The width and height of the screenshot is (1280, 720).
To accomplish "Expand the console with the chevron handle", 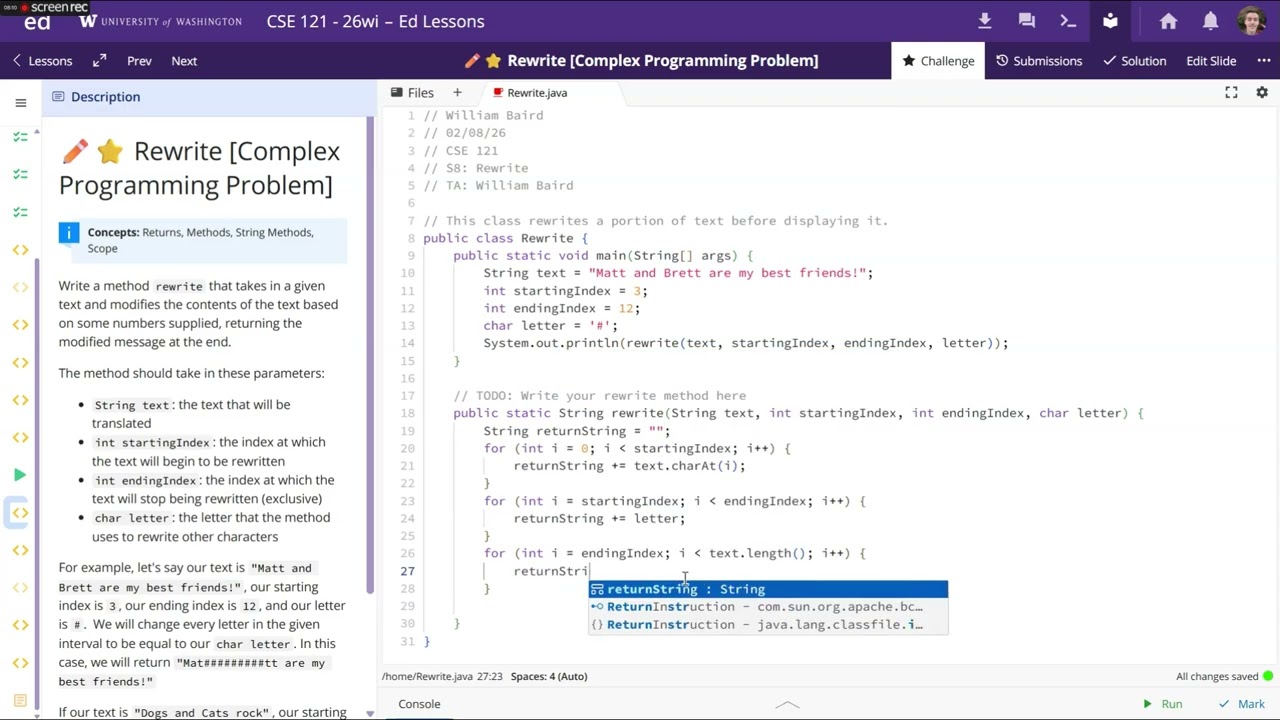I will 788,704.
